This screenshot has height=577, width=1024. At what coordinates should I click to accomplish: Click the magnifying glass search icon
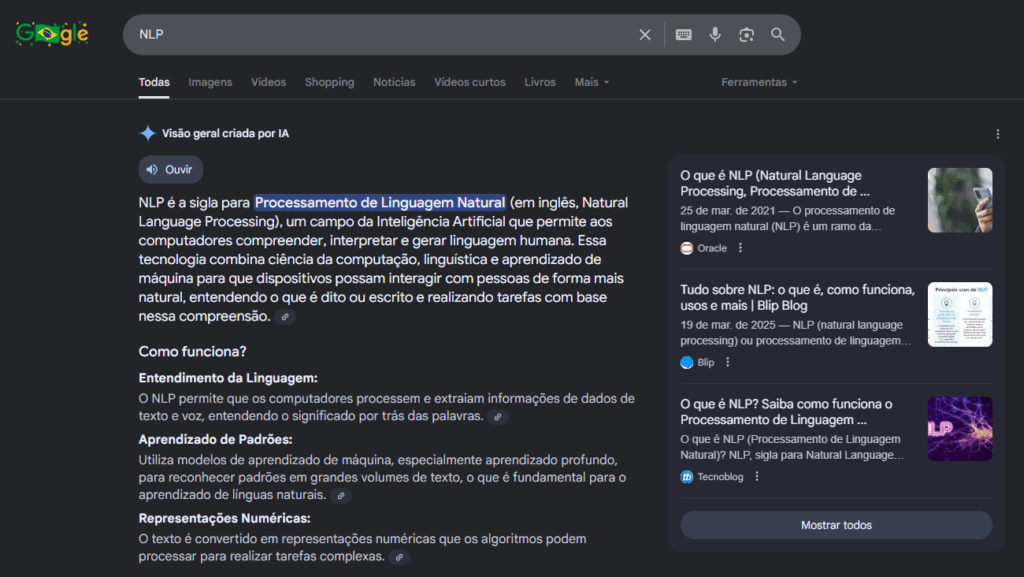pyautogui.click(x=778, y=35)
